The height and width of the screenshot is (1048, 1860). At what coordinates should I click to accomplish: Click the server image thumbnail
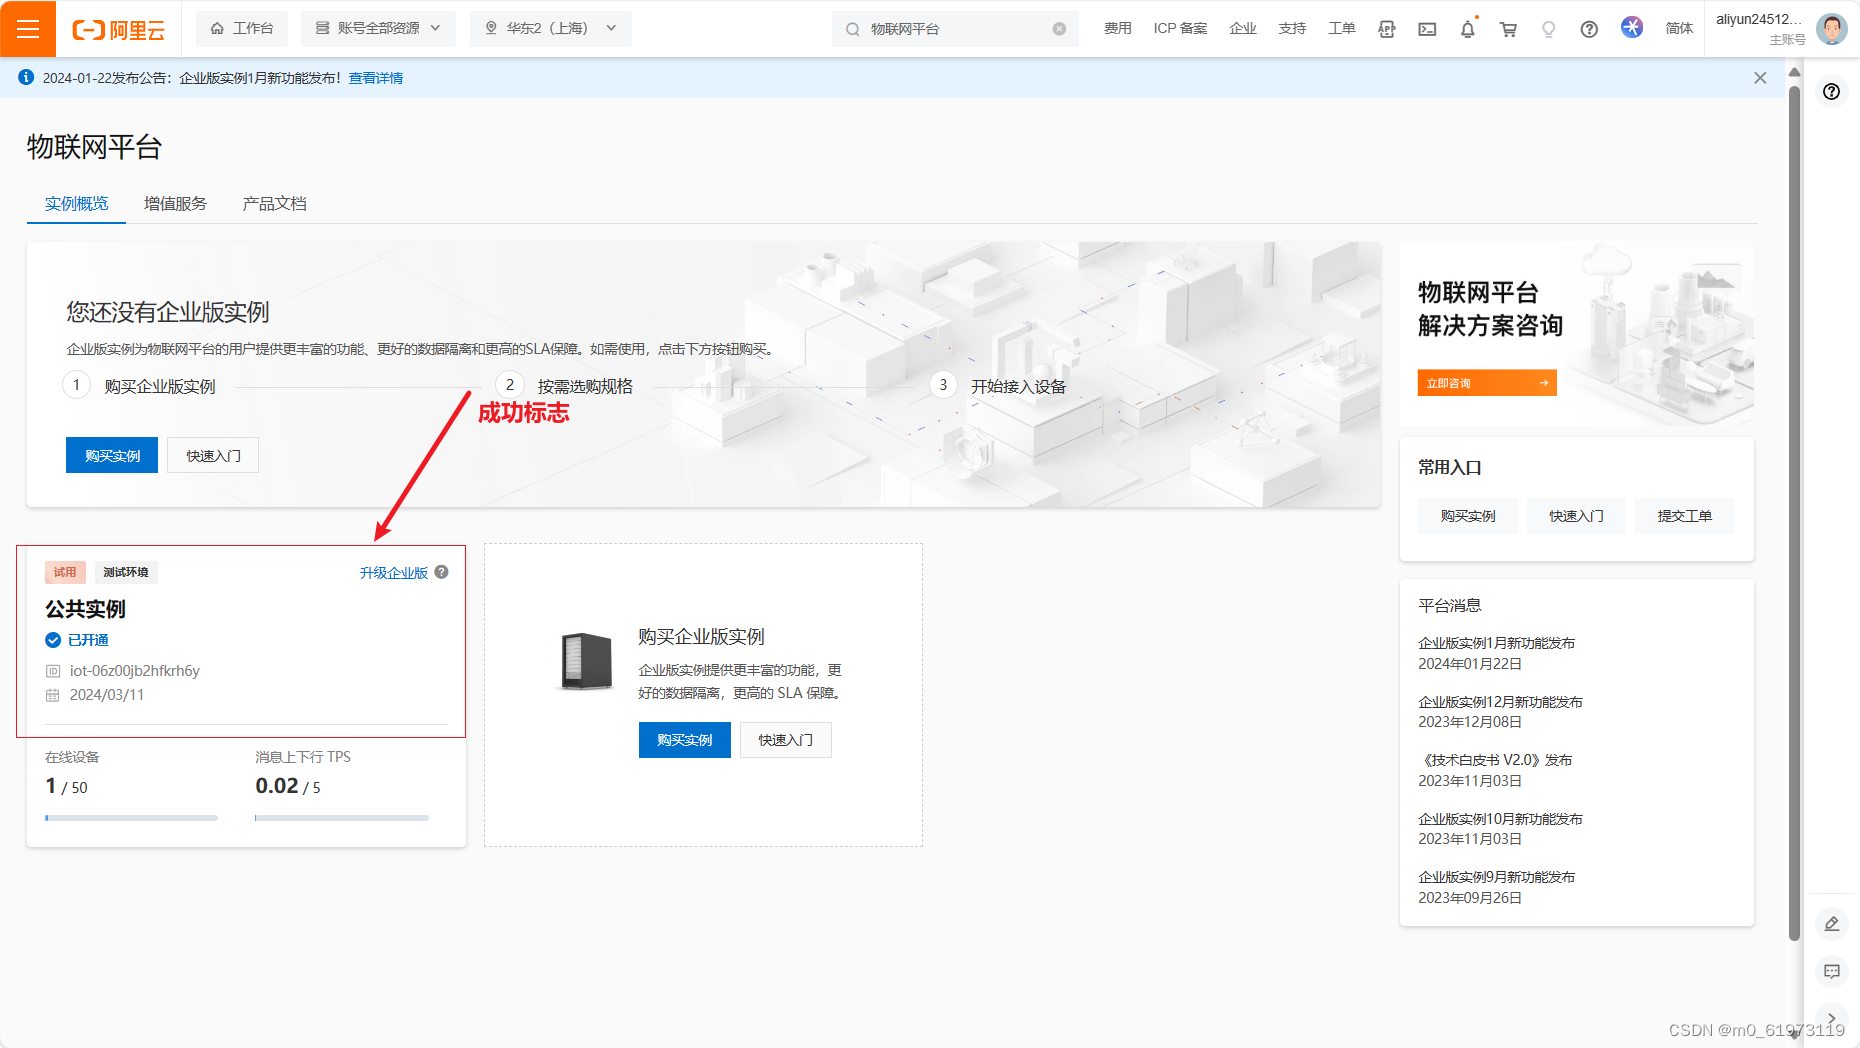pos(586,661)
